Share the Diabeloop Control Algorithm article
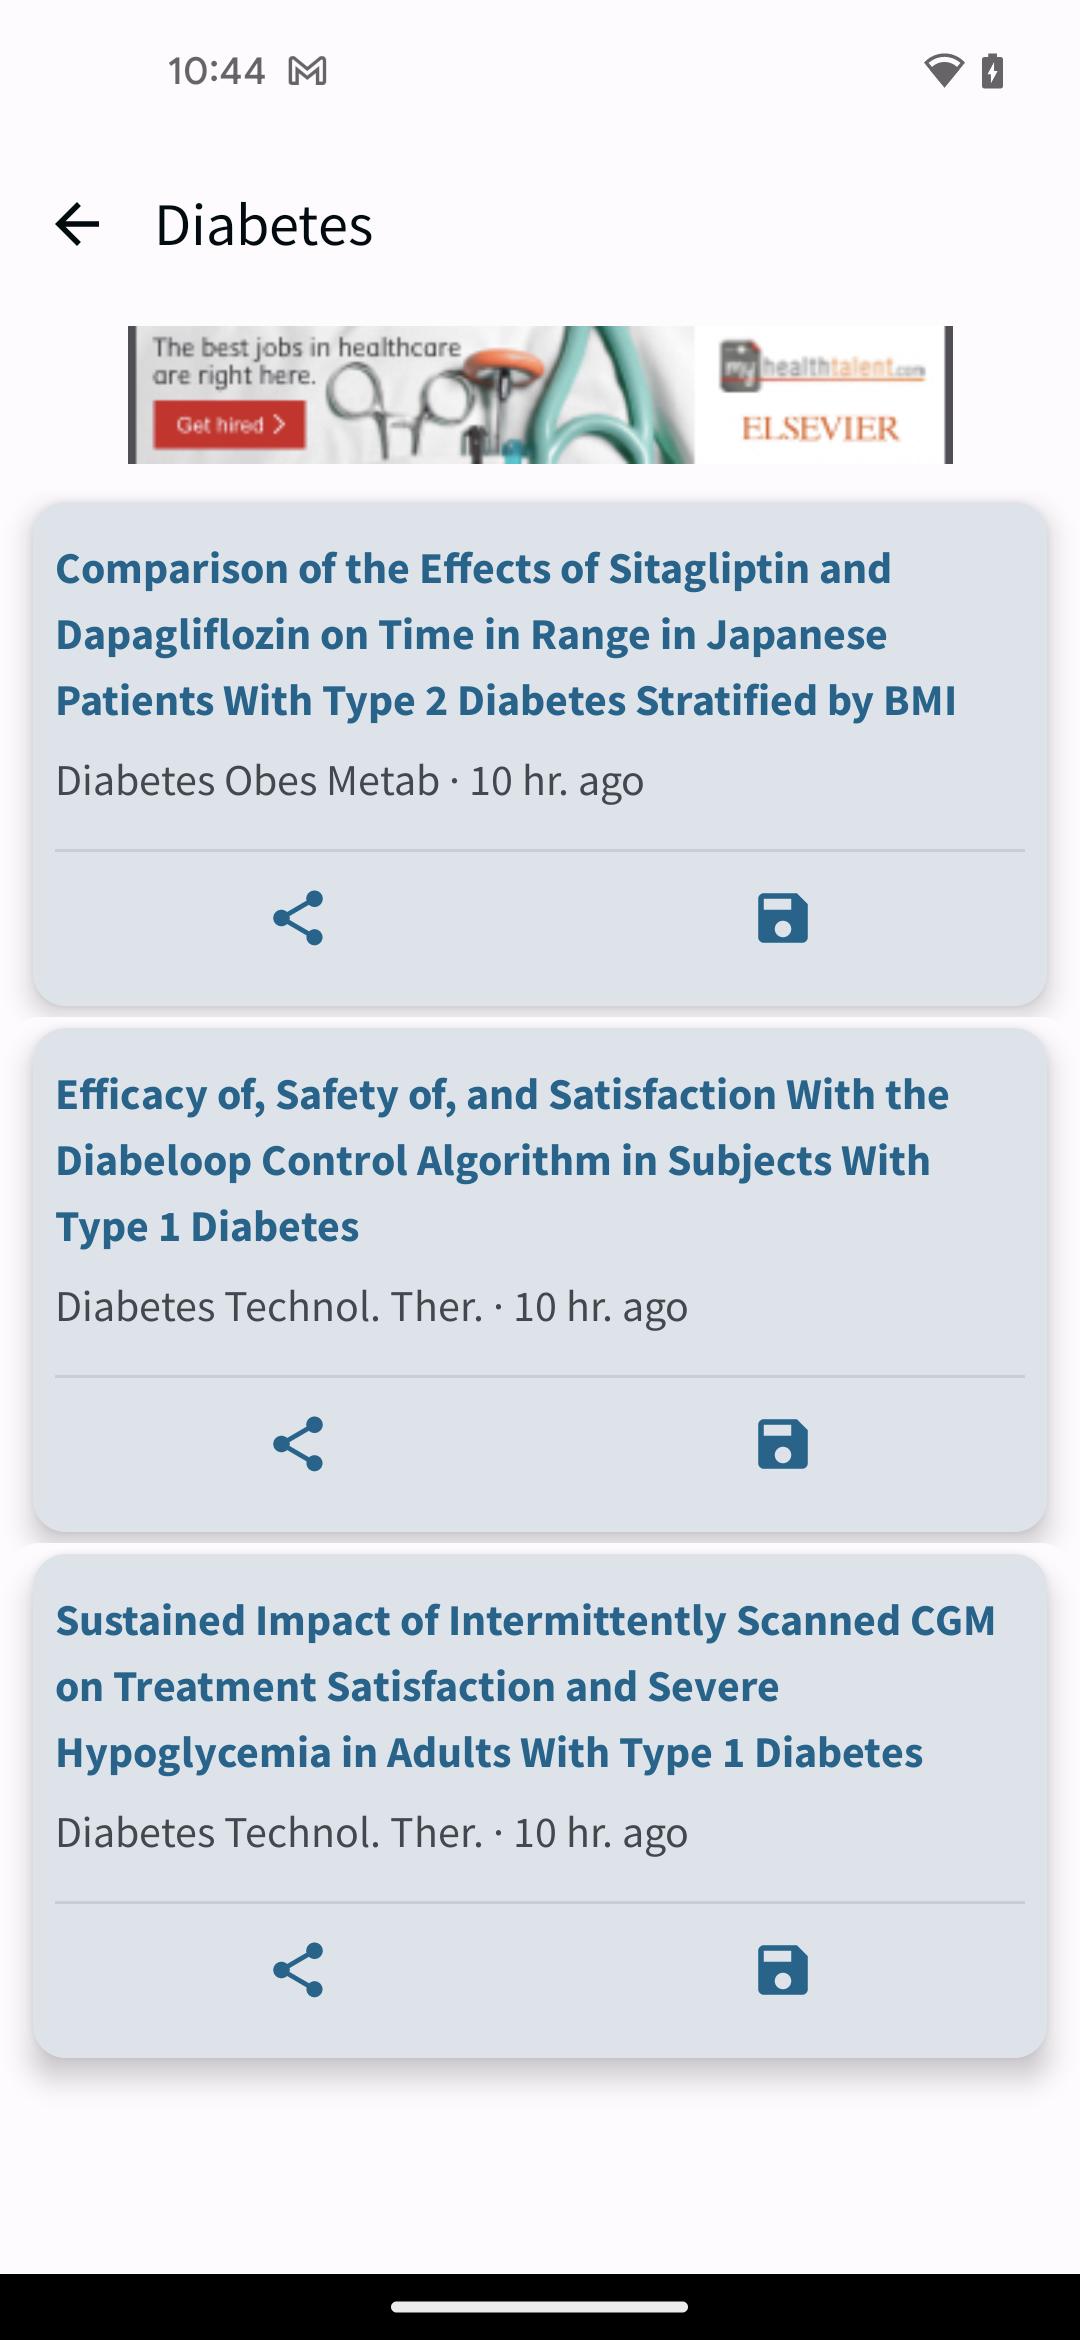Screen dimensions: 1080x2340 tap(298, 1444)
